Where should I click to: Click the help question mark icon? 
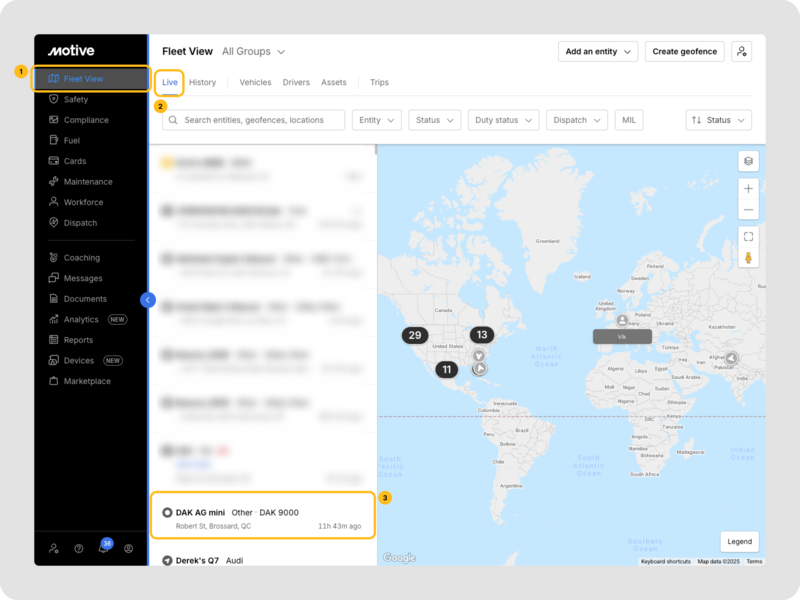pyautogui.click(x=78, y=548)
